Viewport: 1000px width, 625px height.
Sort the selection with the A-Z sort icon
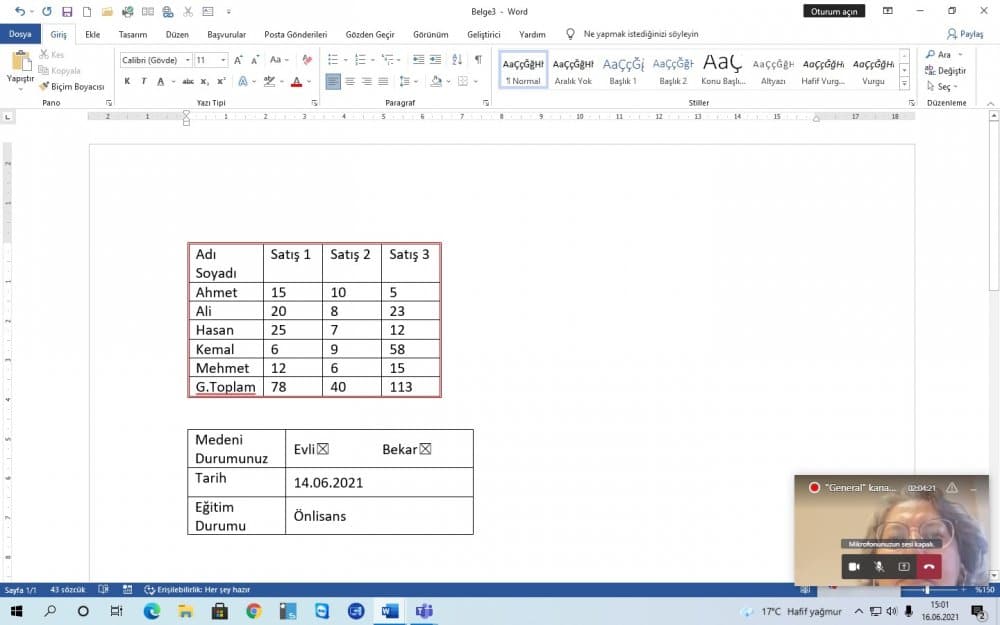pyautogui.click(x=457, y=59)
